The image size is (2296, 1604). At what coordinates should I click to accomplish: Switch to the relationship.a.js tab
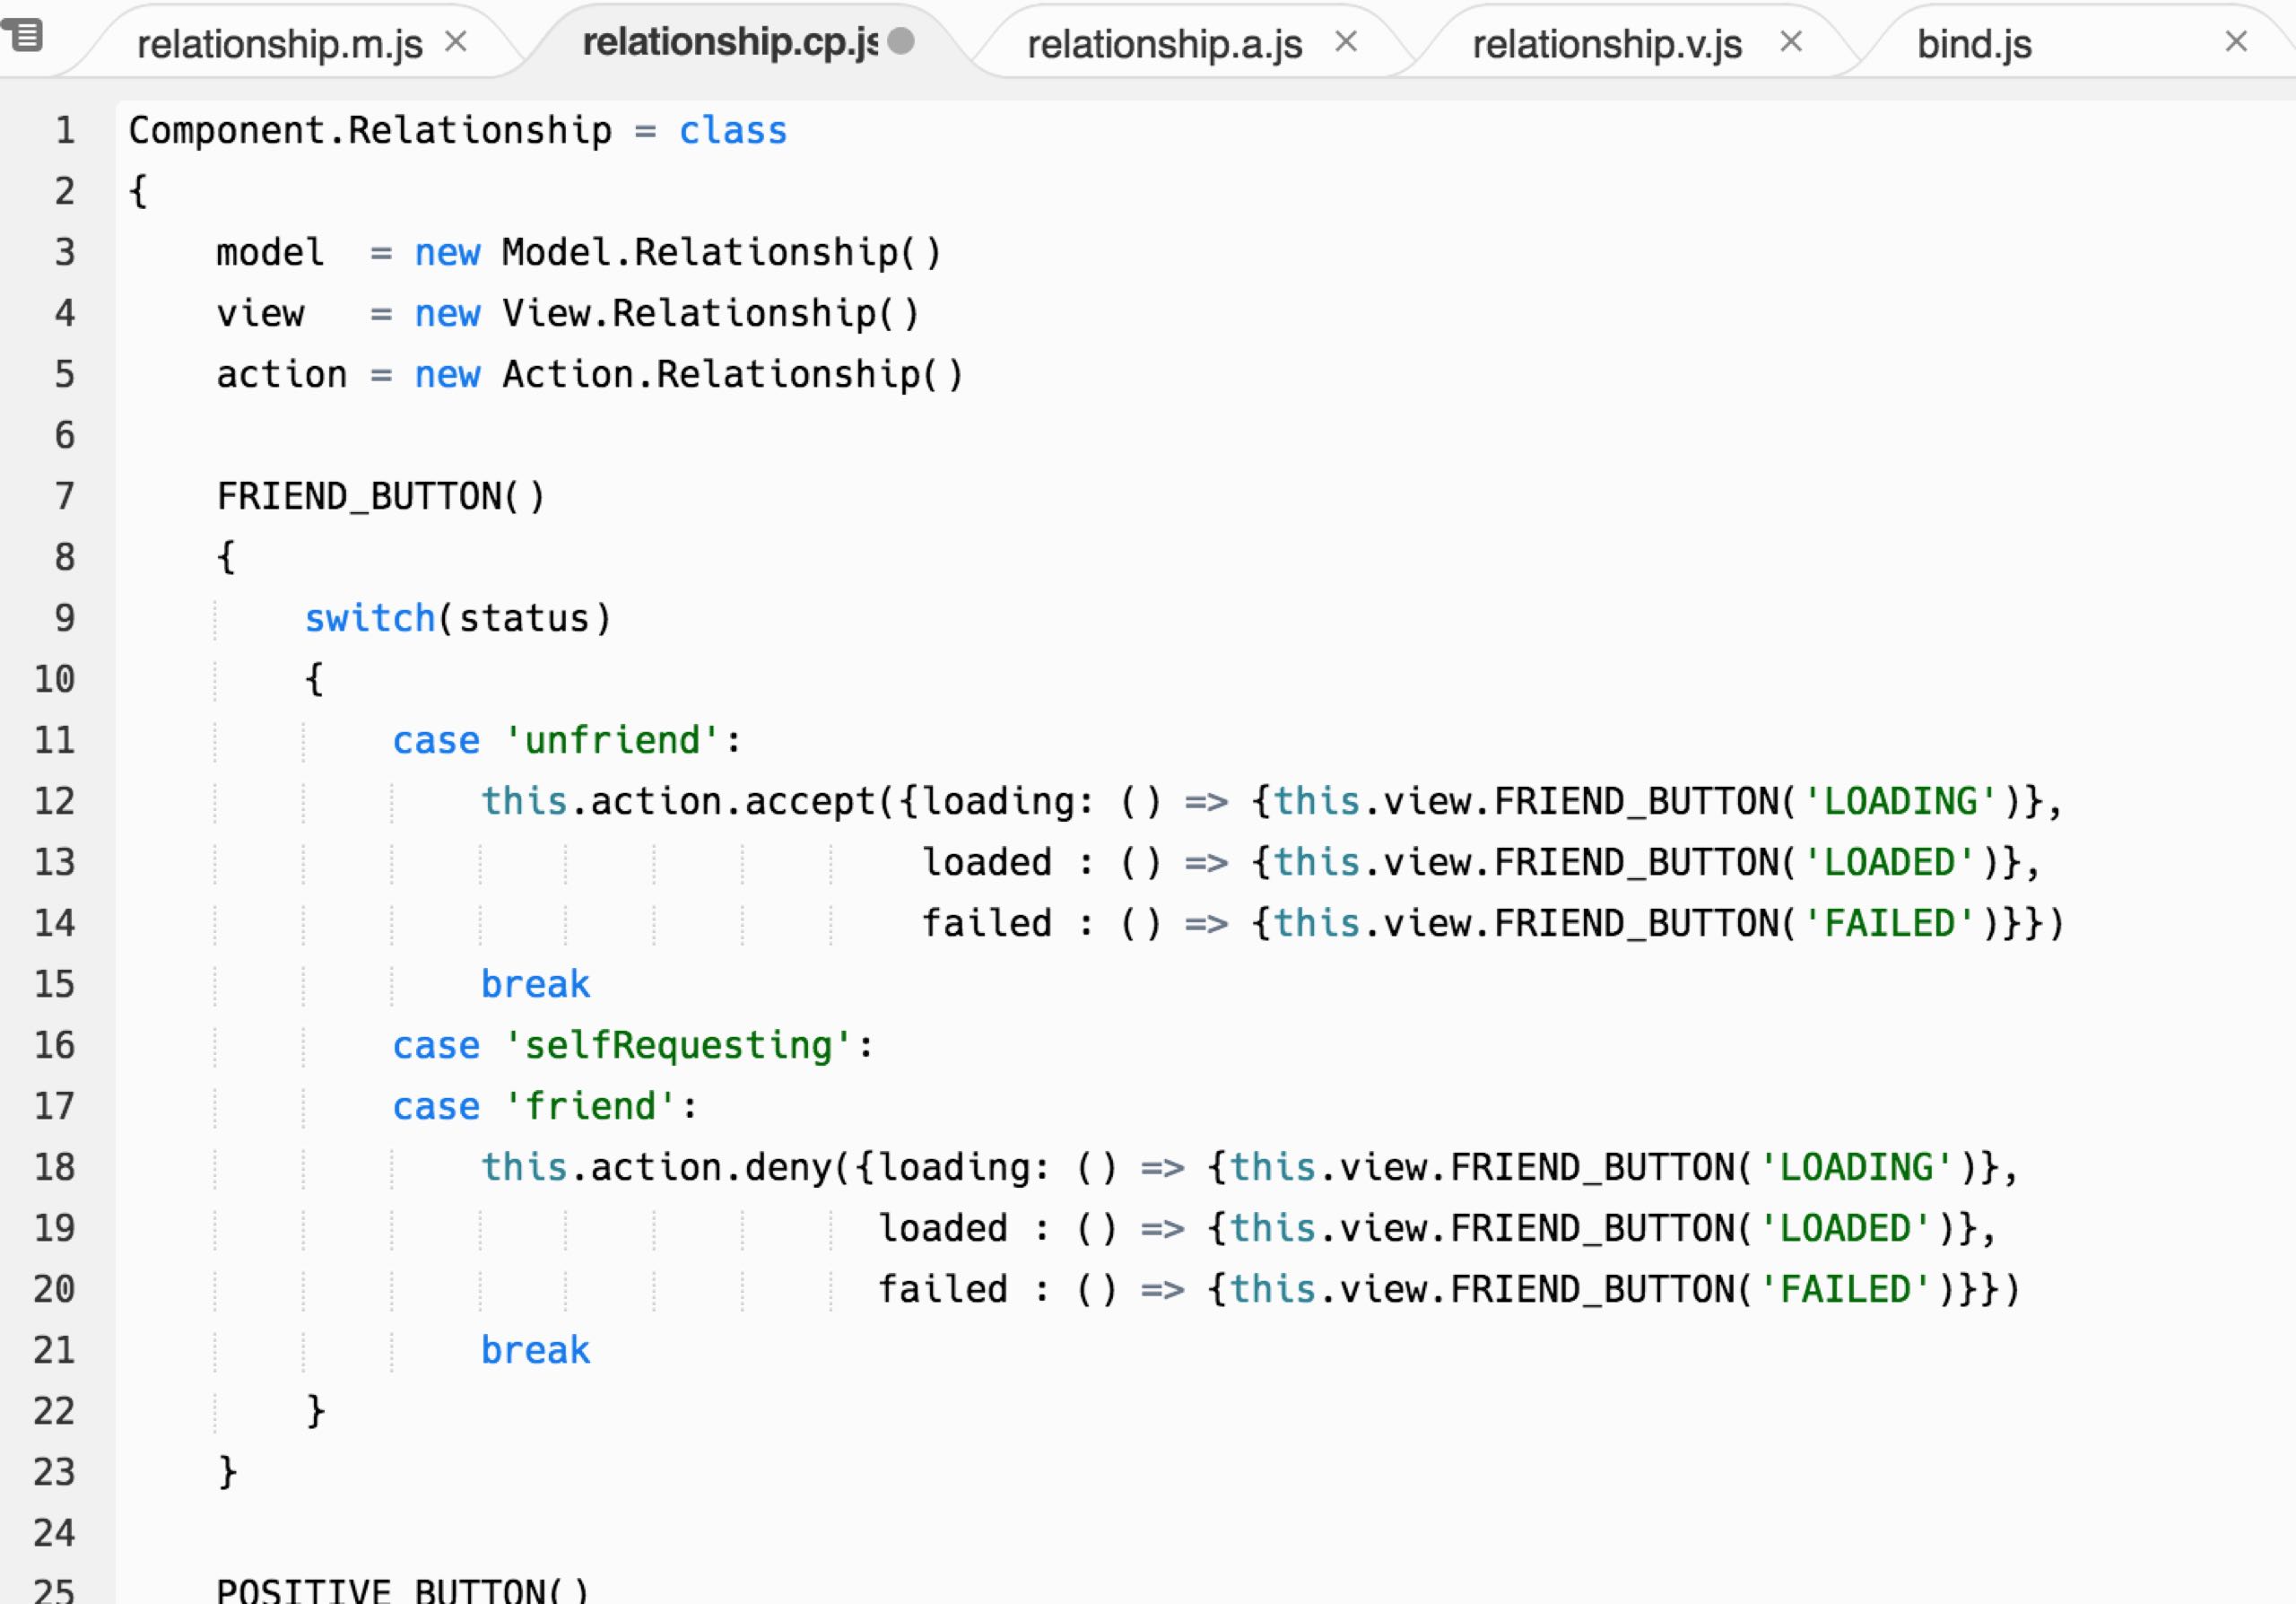tap(1164, 44)
